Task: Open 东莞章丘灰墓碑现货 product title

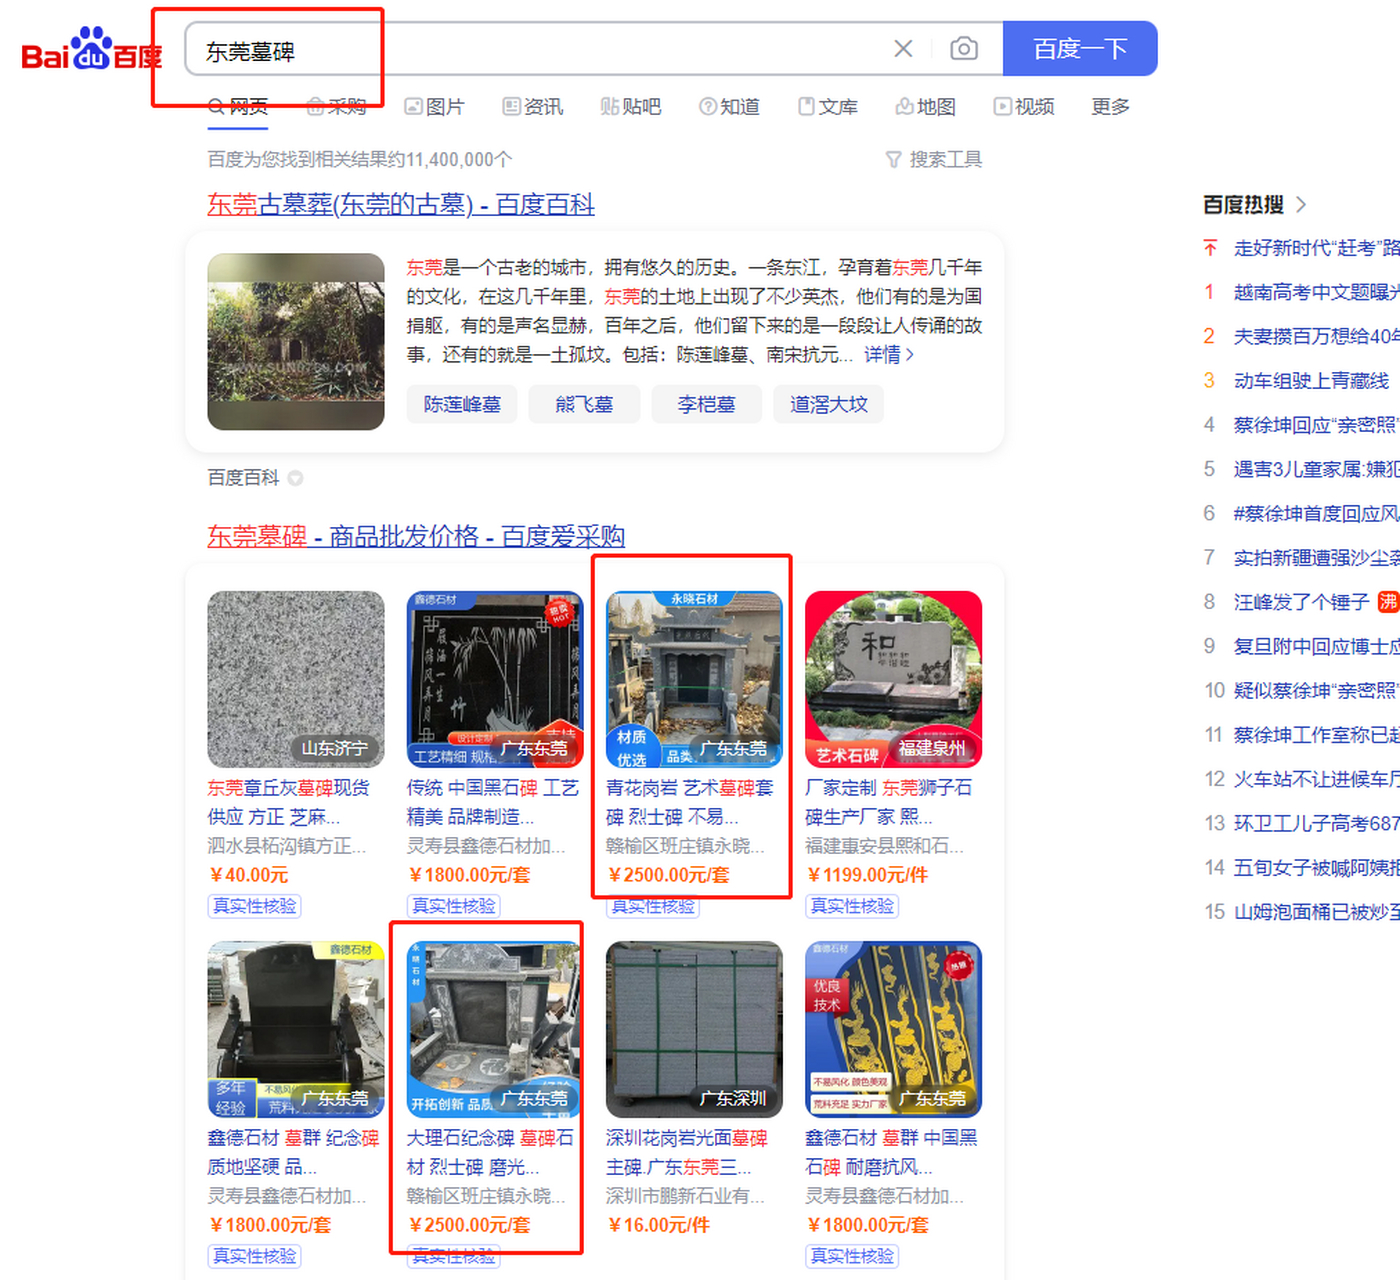Action: tap(289, 802)
